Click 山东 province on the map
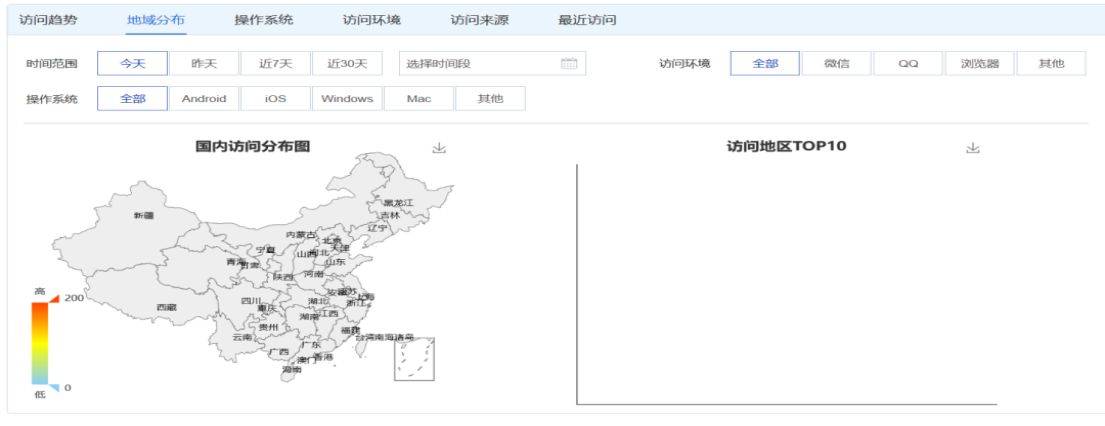The width and height of the screenshot is (1105, 426). point(335,262)
